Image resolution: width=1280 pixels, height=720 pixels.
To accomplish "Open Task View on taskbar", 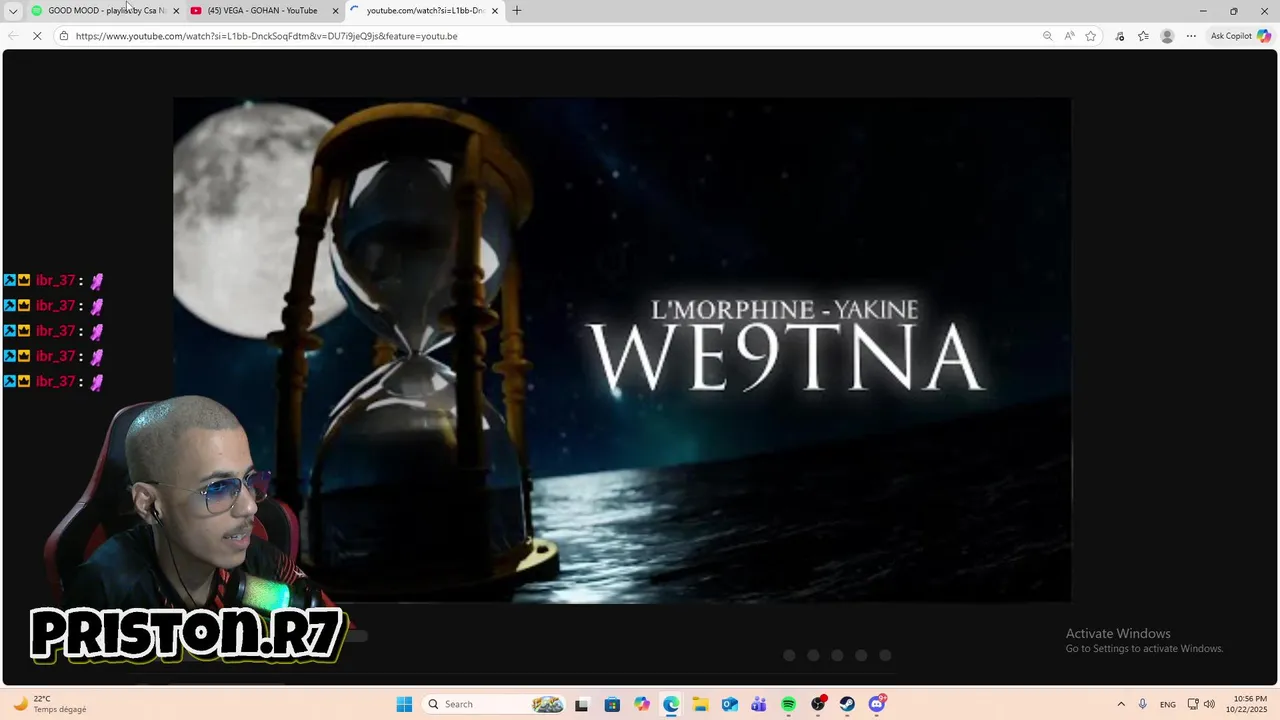I will pos(582,704).
